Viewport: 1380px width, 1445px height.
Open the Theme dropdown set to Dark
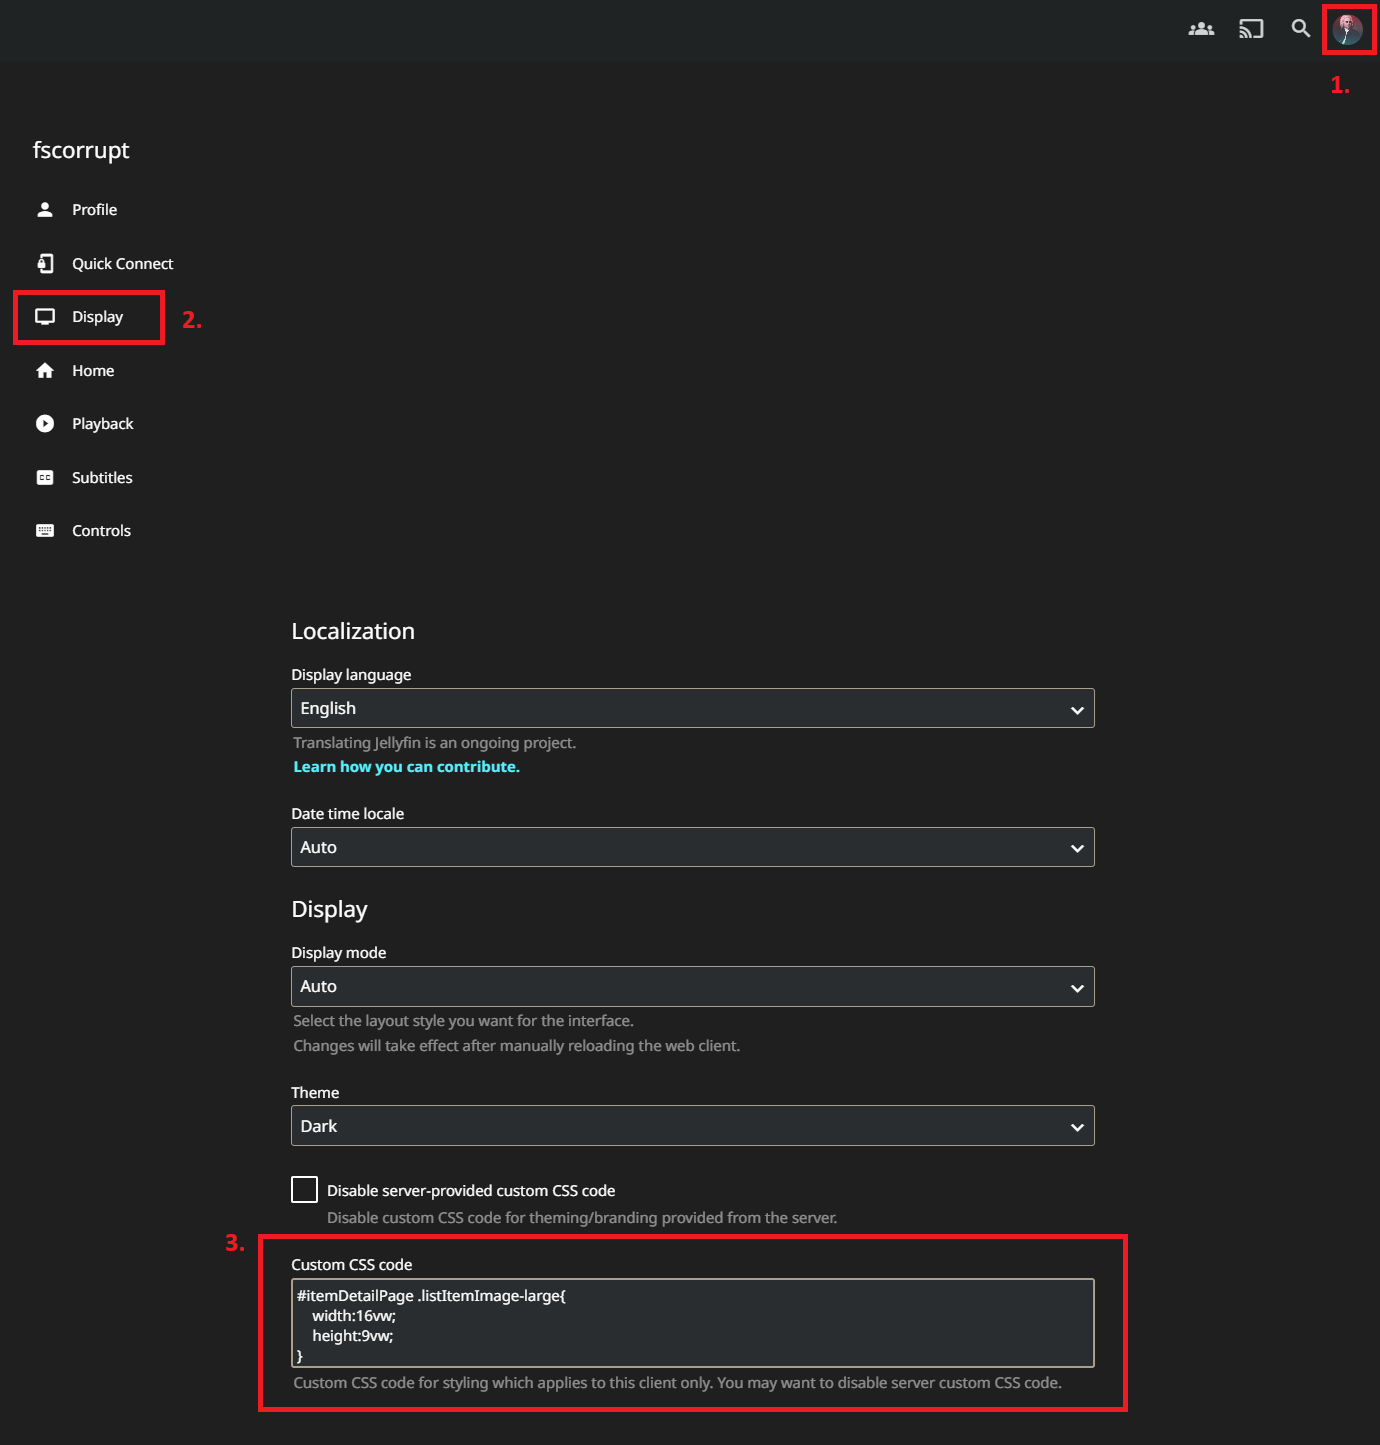click(x=692, y=1126)
